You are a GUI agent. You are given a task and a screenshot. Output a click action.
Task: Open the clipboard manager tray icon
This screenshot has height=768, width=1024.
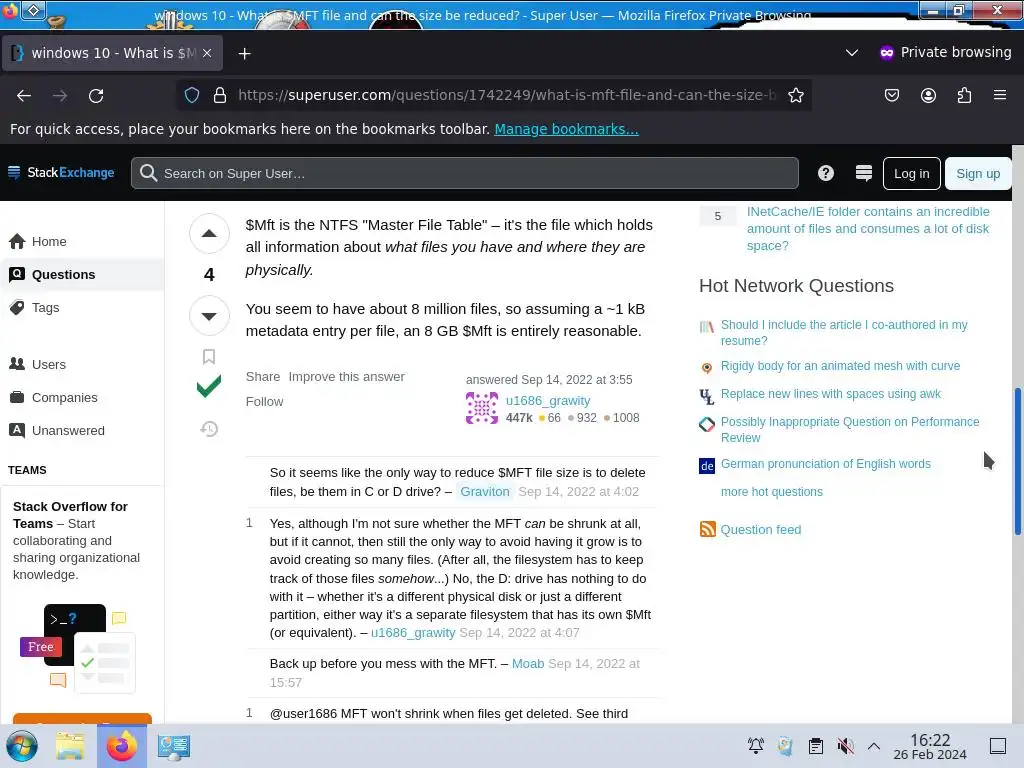tap(816, 746)
